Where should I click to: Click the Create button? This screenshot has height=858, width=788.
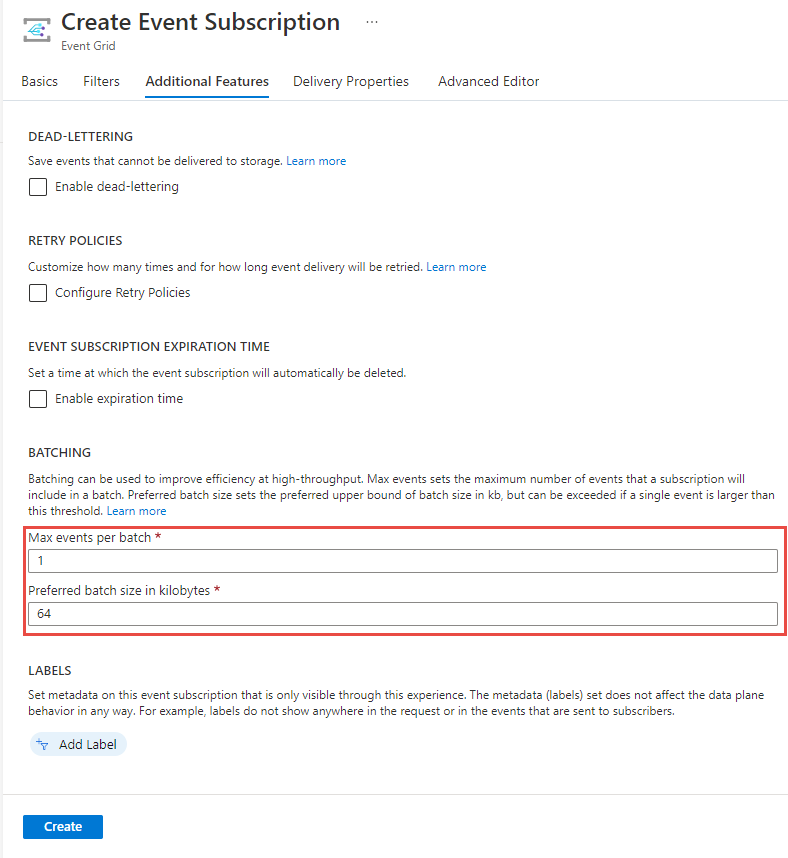(x=62, y=826)
